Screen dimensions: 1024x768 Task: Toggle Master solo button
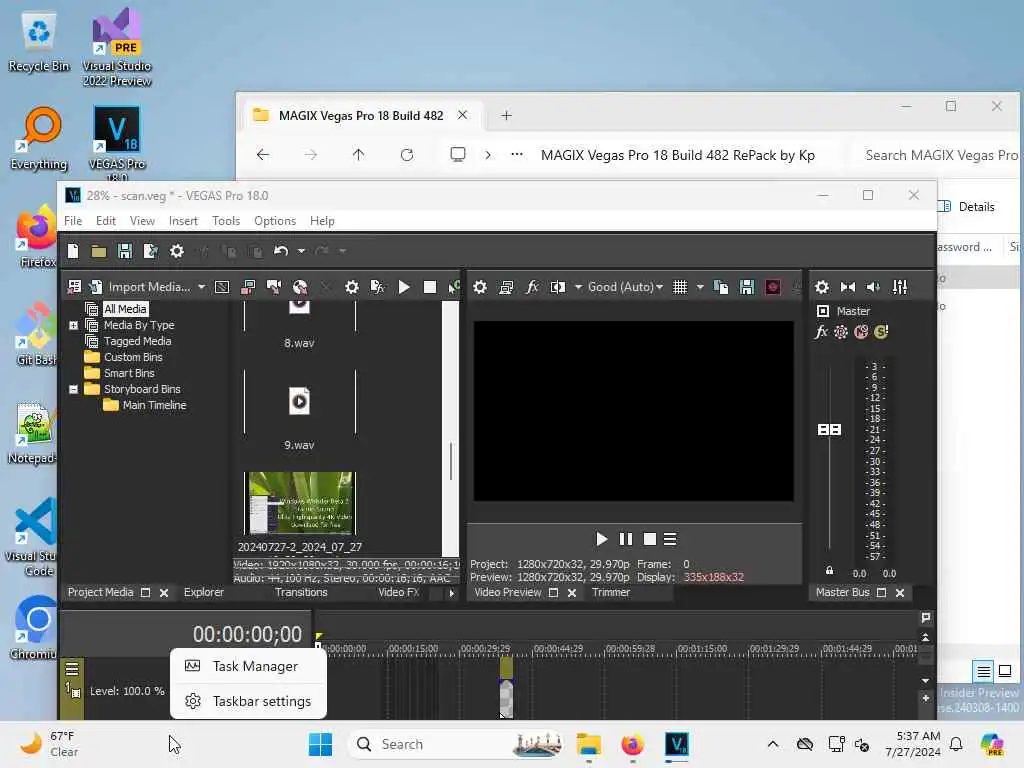coord(881,332)
